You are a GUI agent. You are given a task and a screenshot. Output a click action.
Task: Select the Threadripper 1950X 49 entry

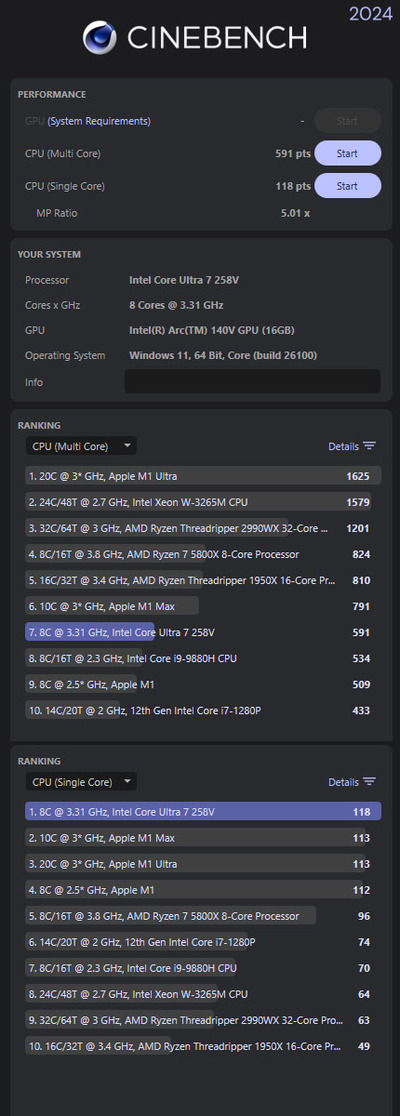204,1046
